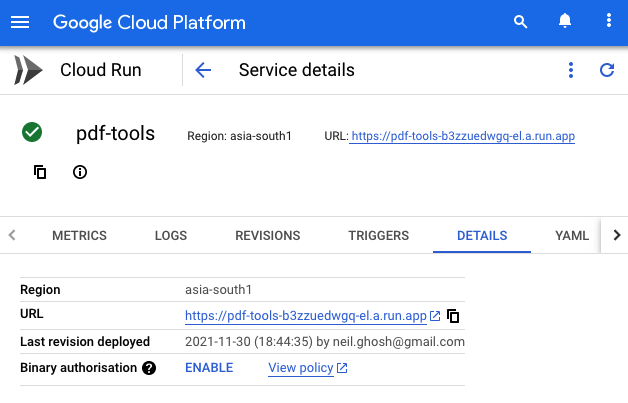Viewport: 628px width, 403px height.
Task: Refresh the service details page
Action: 606,70
